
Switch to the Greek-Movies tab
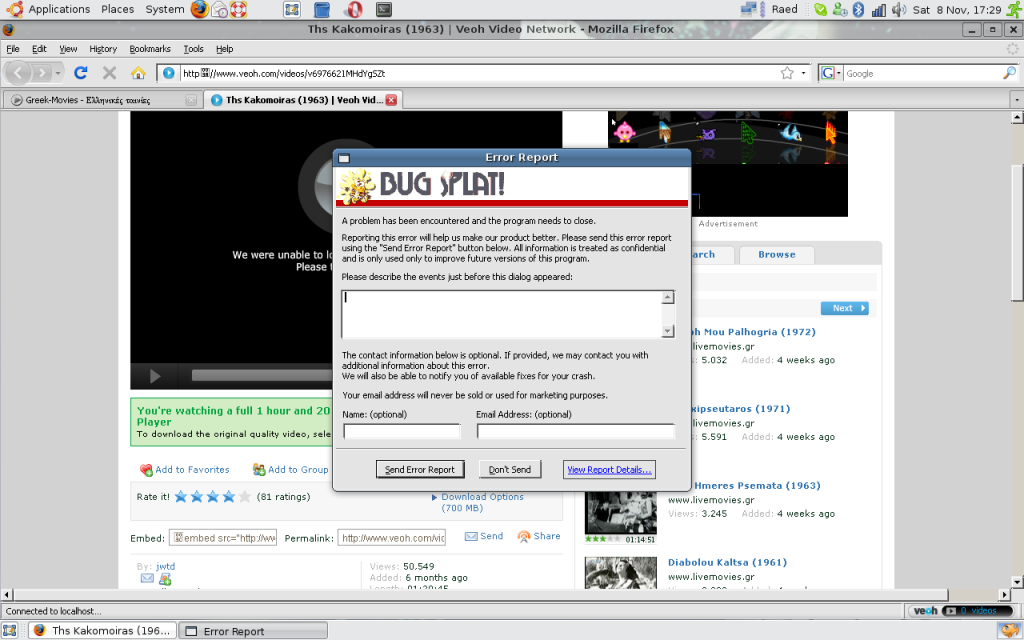[101, 100]
